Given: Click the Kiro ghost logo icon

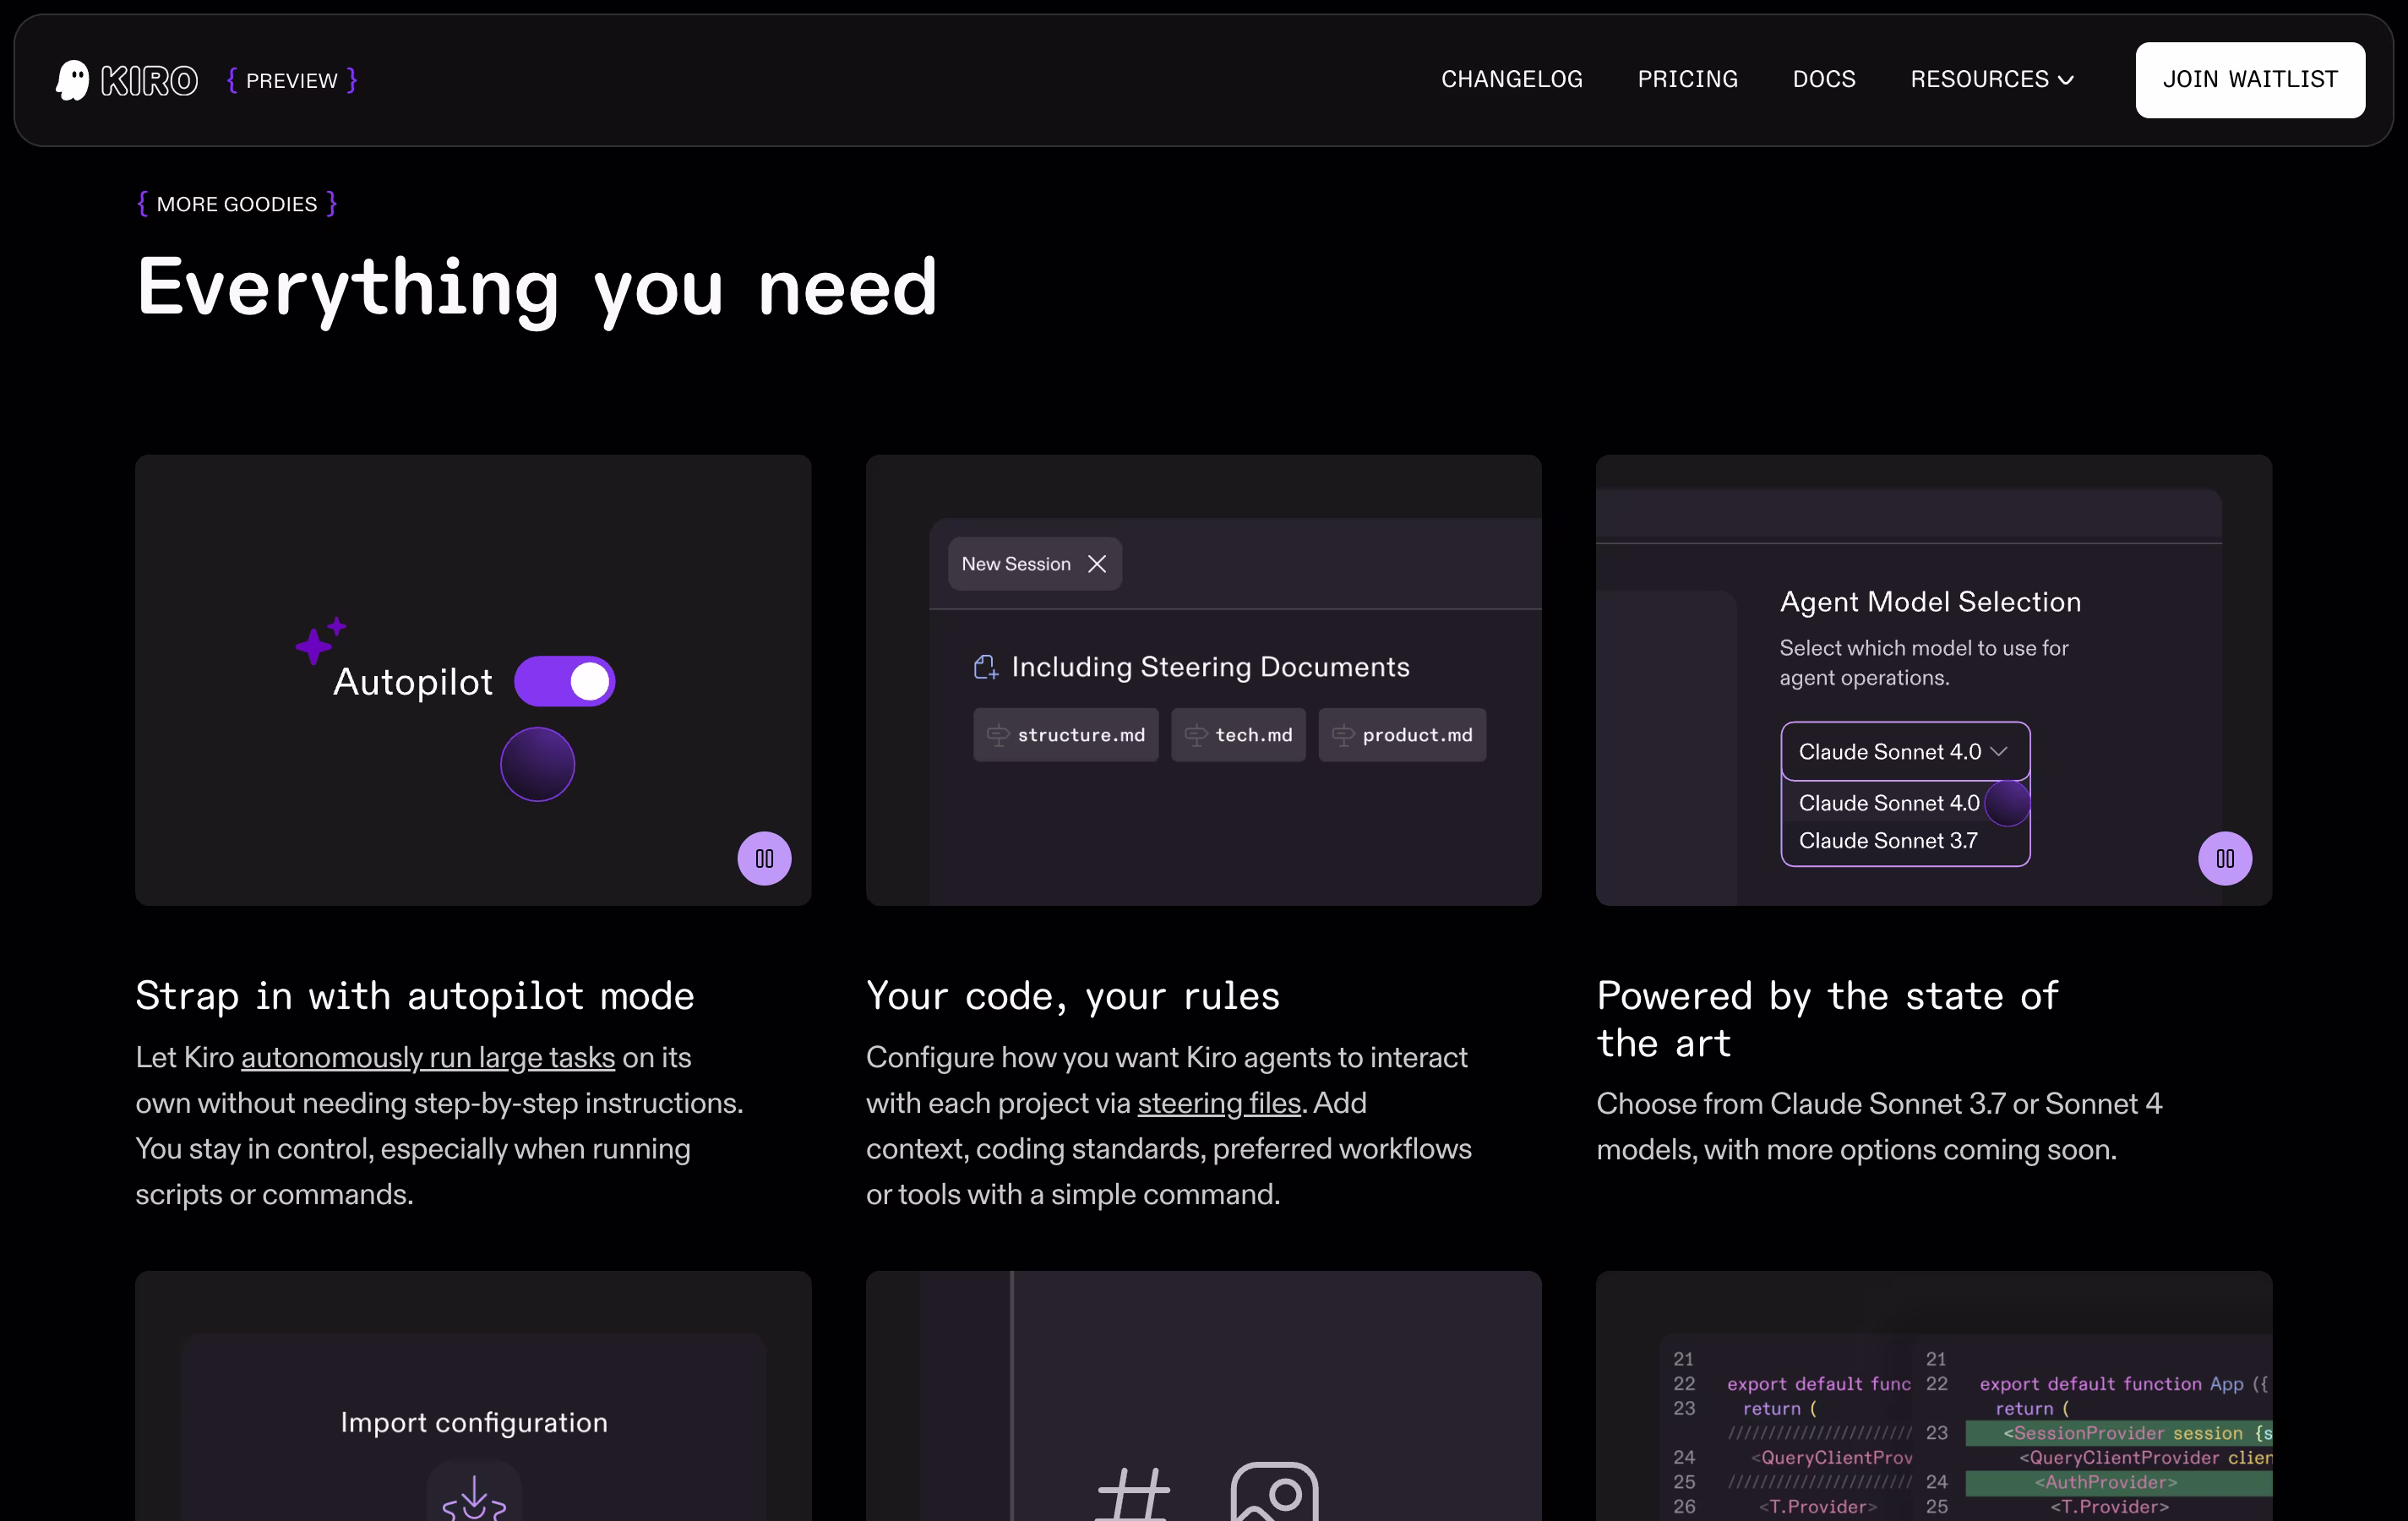Looking at the screenshot, I should point(72,80).
